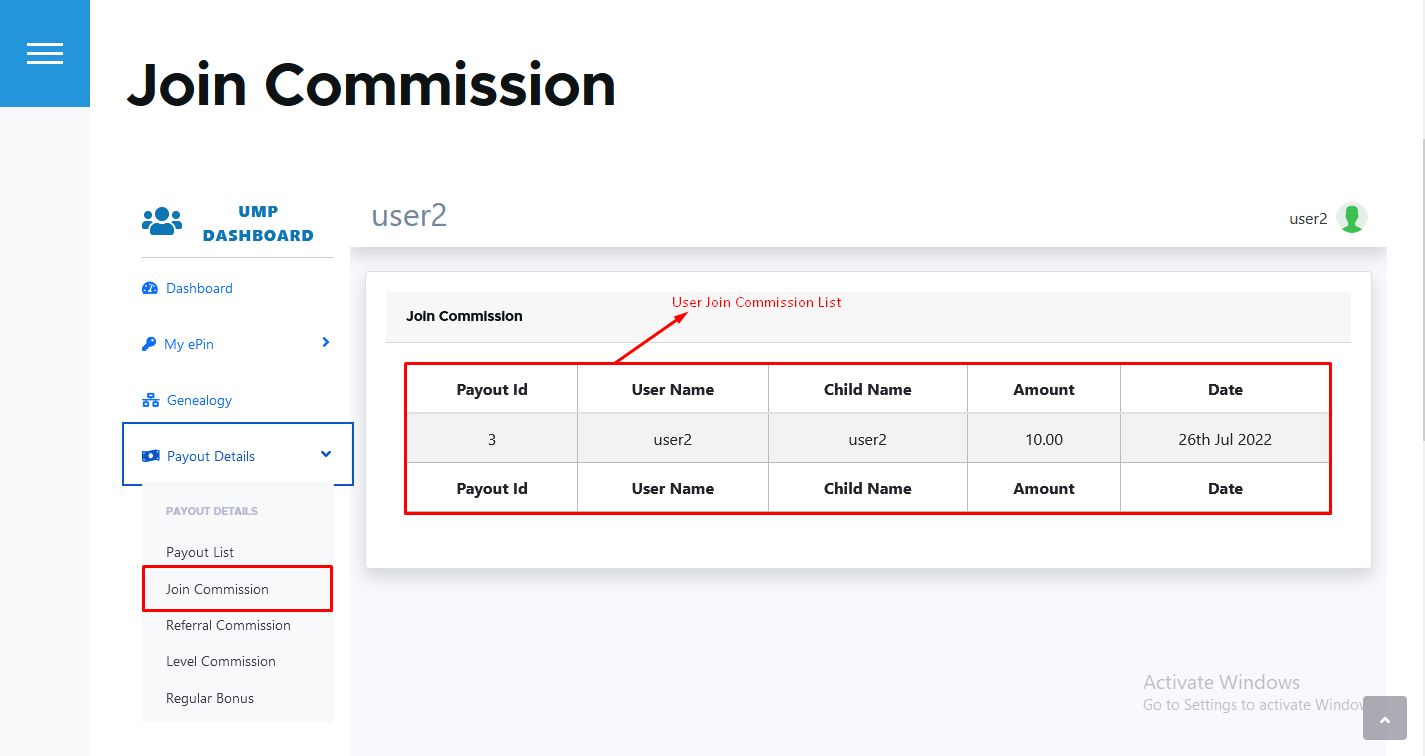Select Join Commission in sidebar
This screenshot has width=1425, height=756.
click(217, 589)
